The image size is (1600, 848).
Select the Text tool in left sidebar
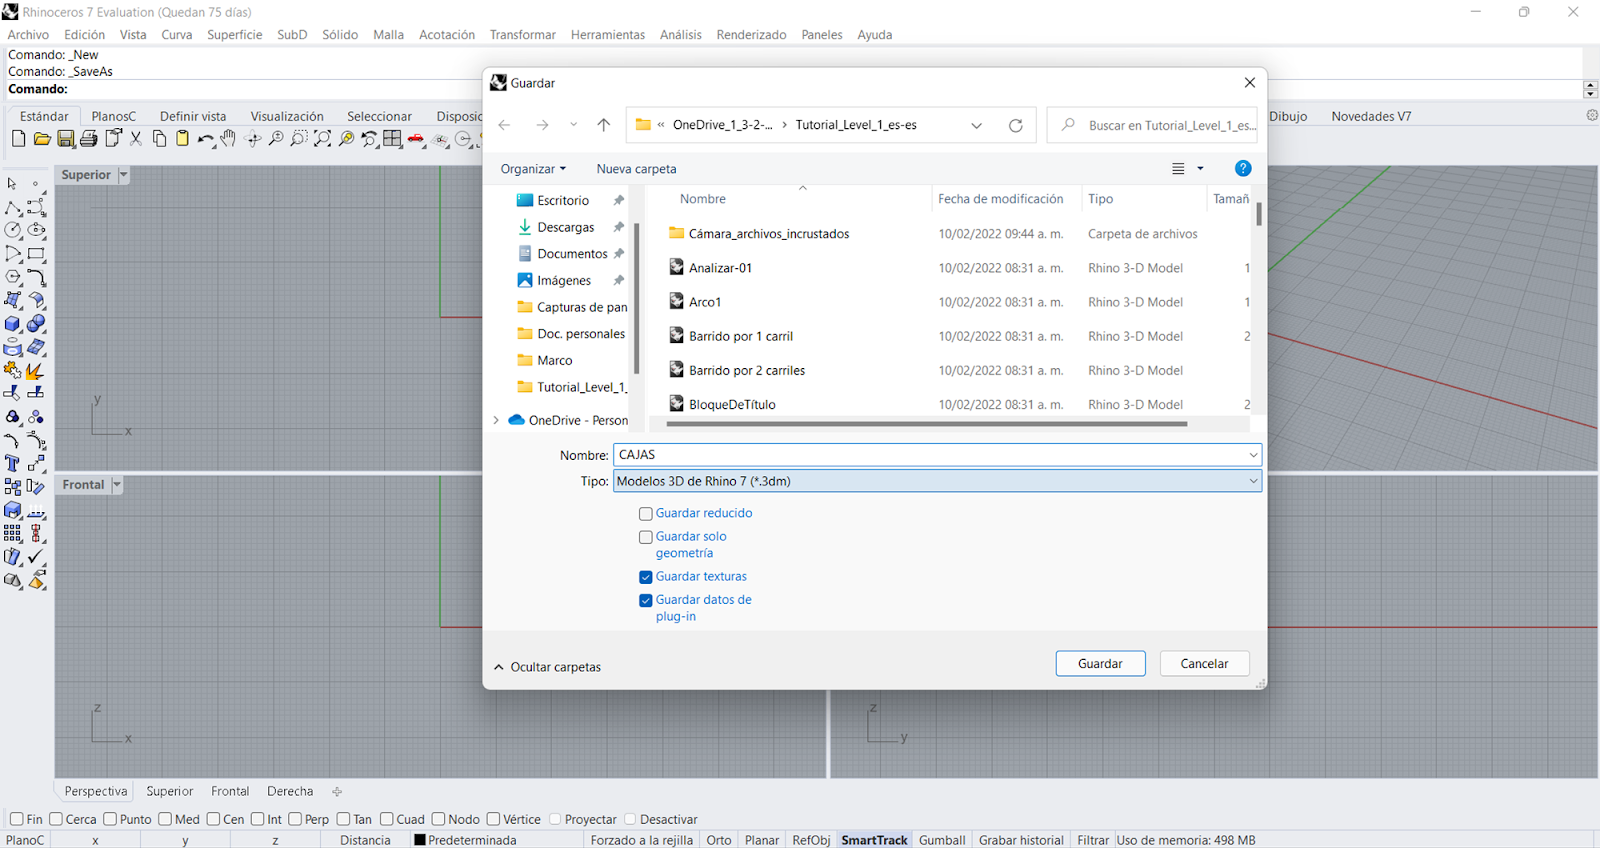pyautogui.click(x=12, y=464)
